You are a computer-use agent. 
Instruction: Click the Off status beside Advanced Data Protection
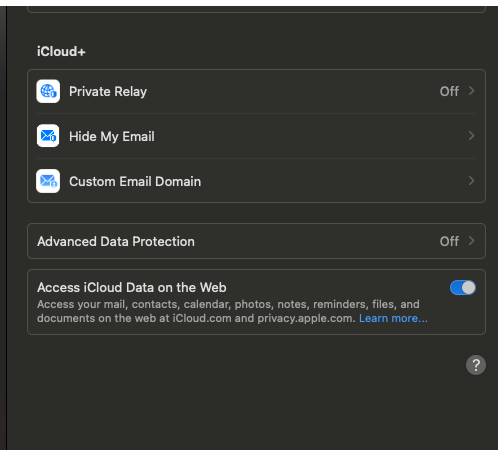[x=449, y=241]
